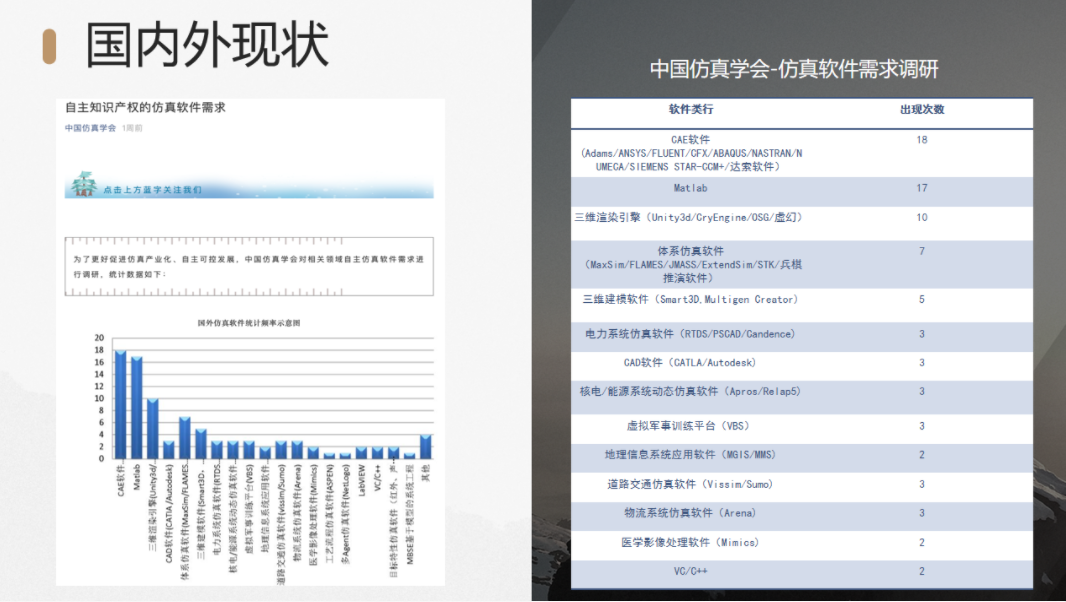Image resolution: width=1066 pixels, height=602 pixels.
Task: Select the paragraph starting 为了更好促进仿真产业化
Action: click(248, 267)
